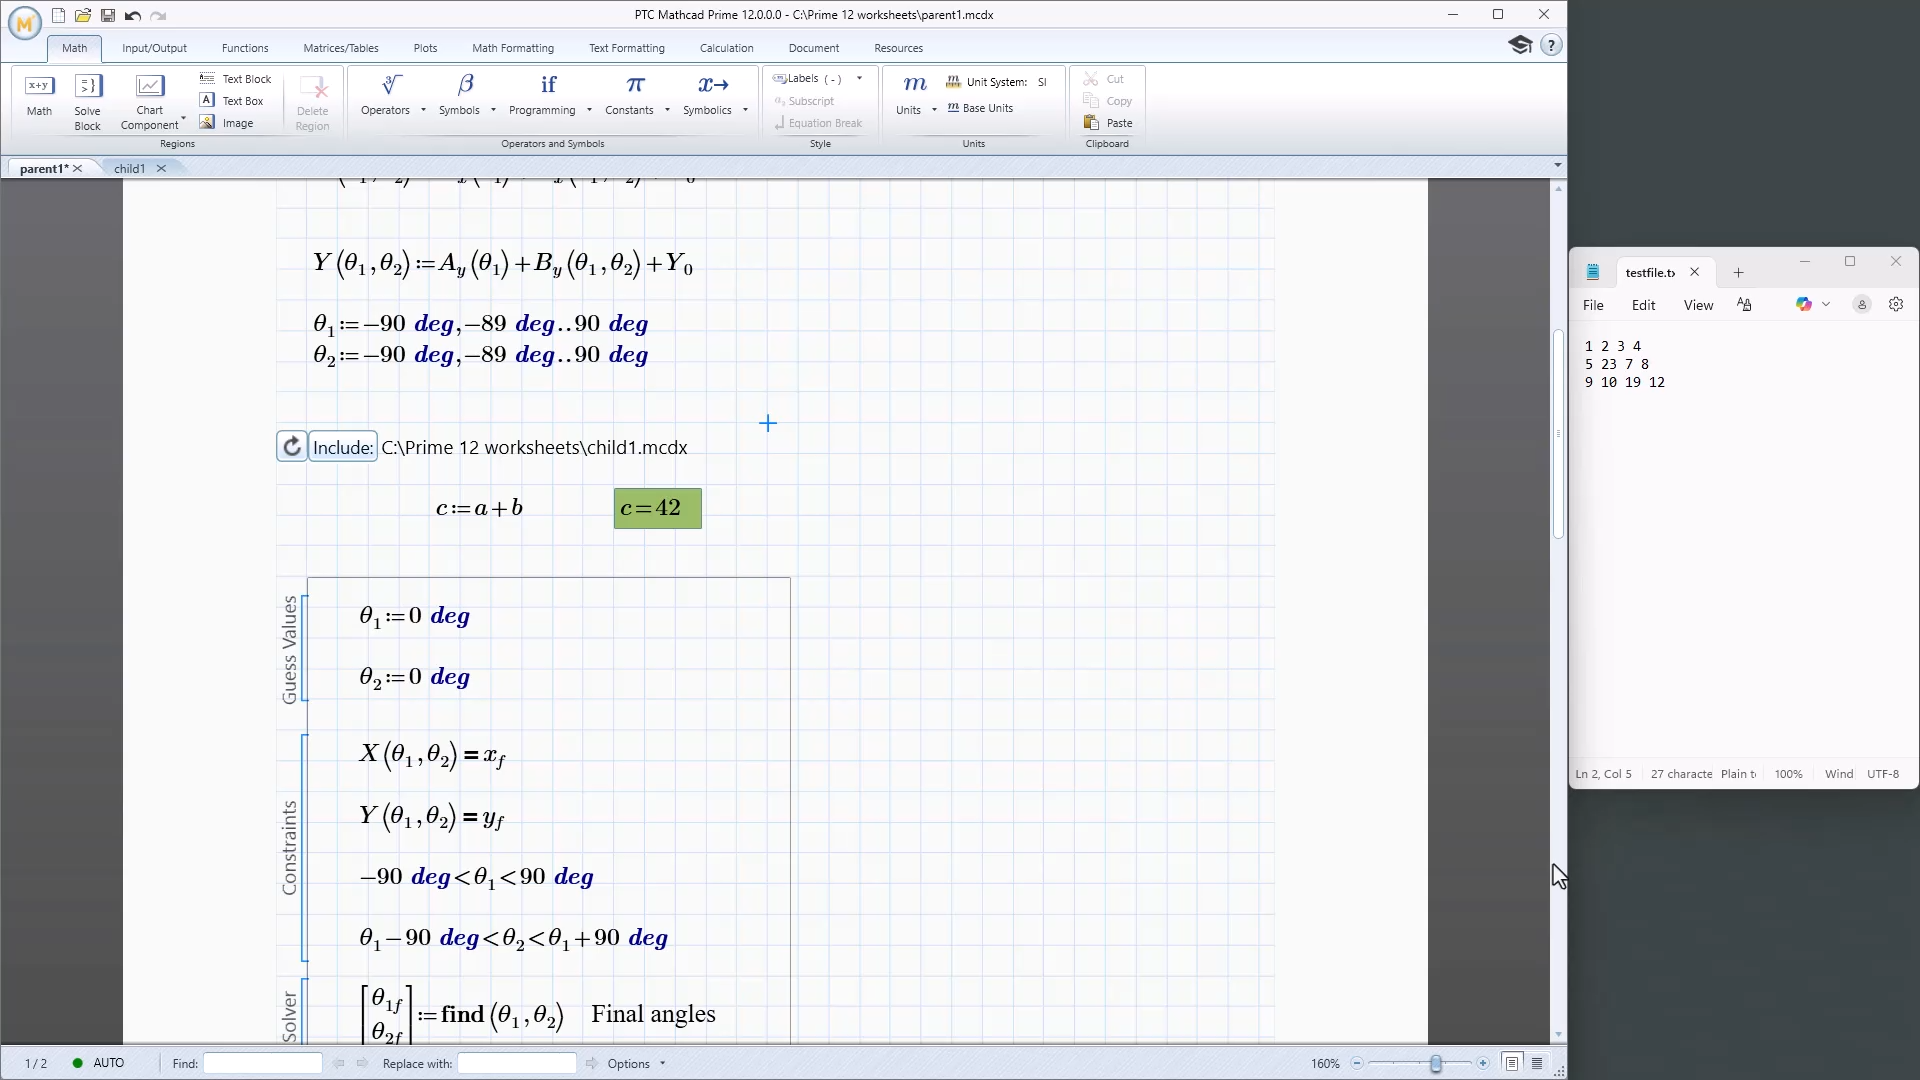Expand the Symbols dropdown
Screen dimensions: 1920x1080
point(493,110)
